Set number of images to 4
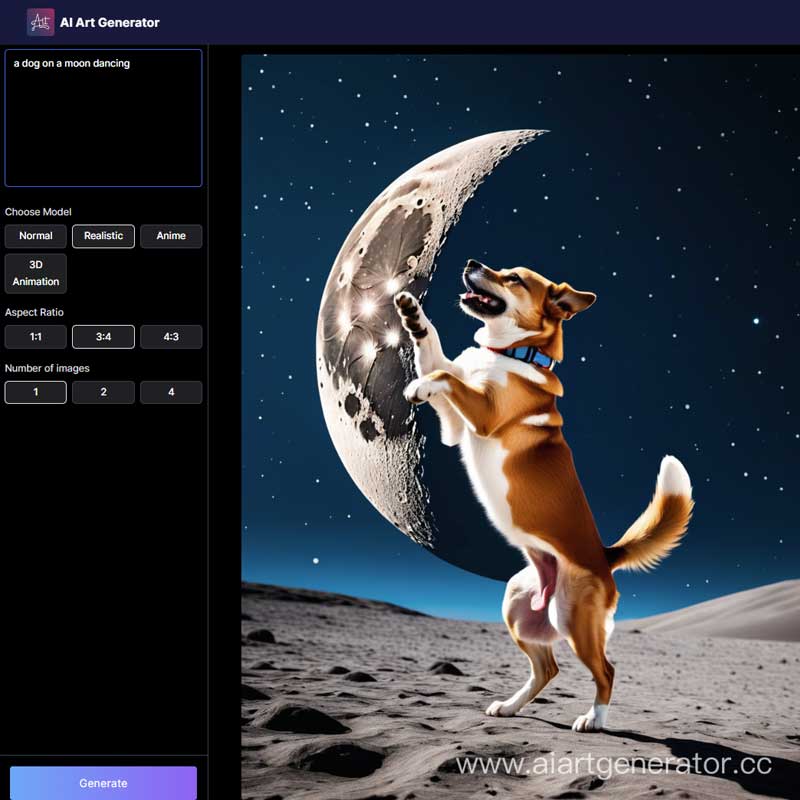Image resolution: width=800 pixels, height=800 pixels. (171, 392)
